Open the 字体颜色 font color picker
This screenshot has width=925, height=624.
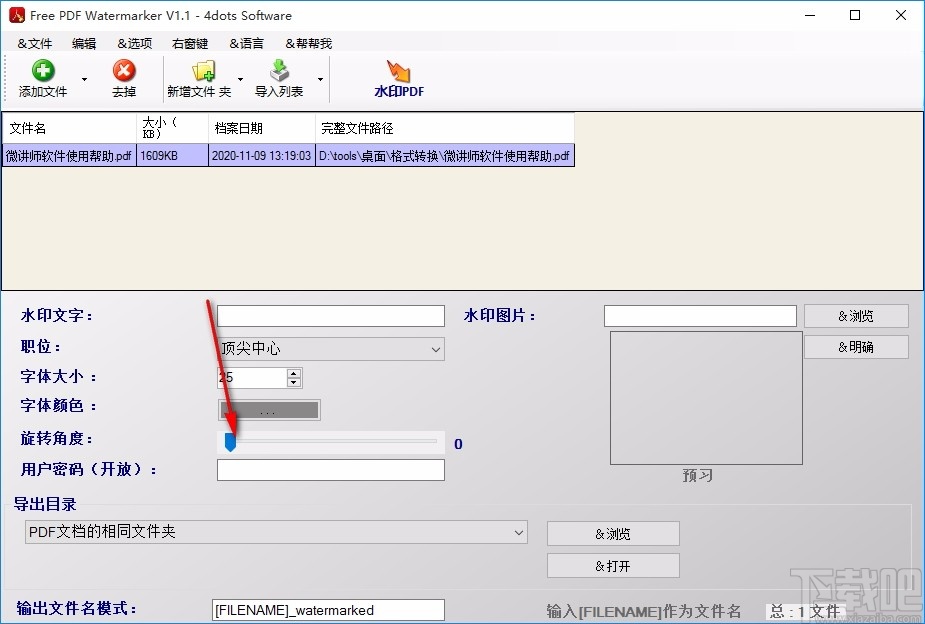(269, 410)
